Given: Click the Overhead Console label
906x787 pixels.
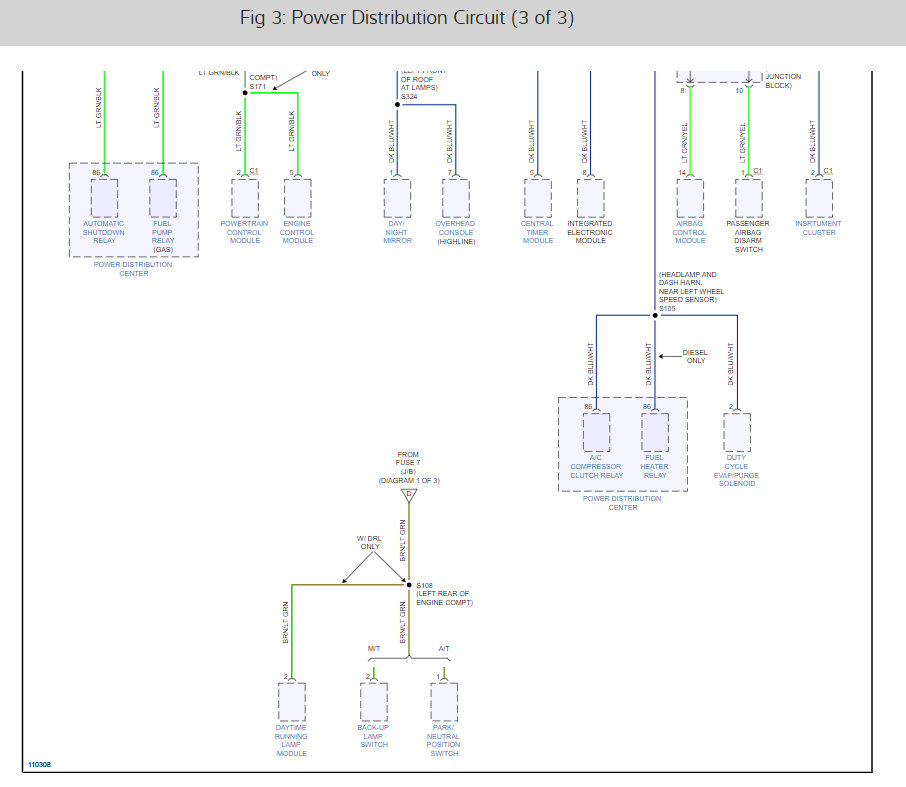Looking at the screenshot, I should (456, 232).
